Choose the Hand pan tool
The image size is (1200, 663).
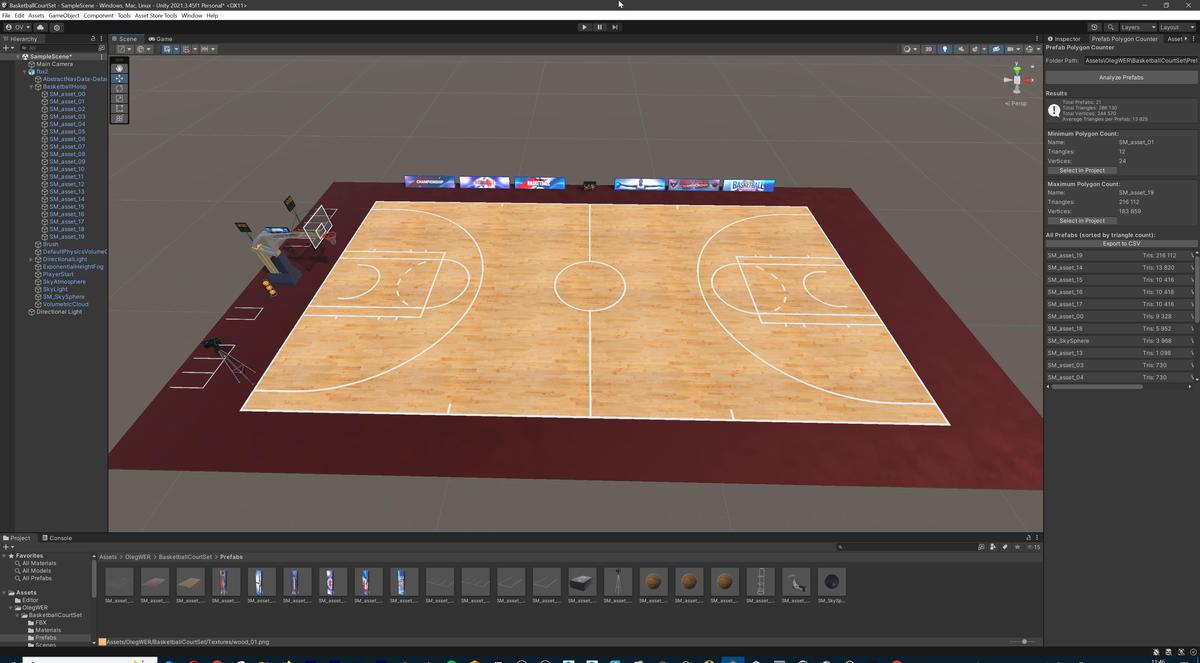point(119,67)
